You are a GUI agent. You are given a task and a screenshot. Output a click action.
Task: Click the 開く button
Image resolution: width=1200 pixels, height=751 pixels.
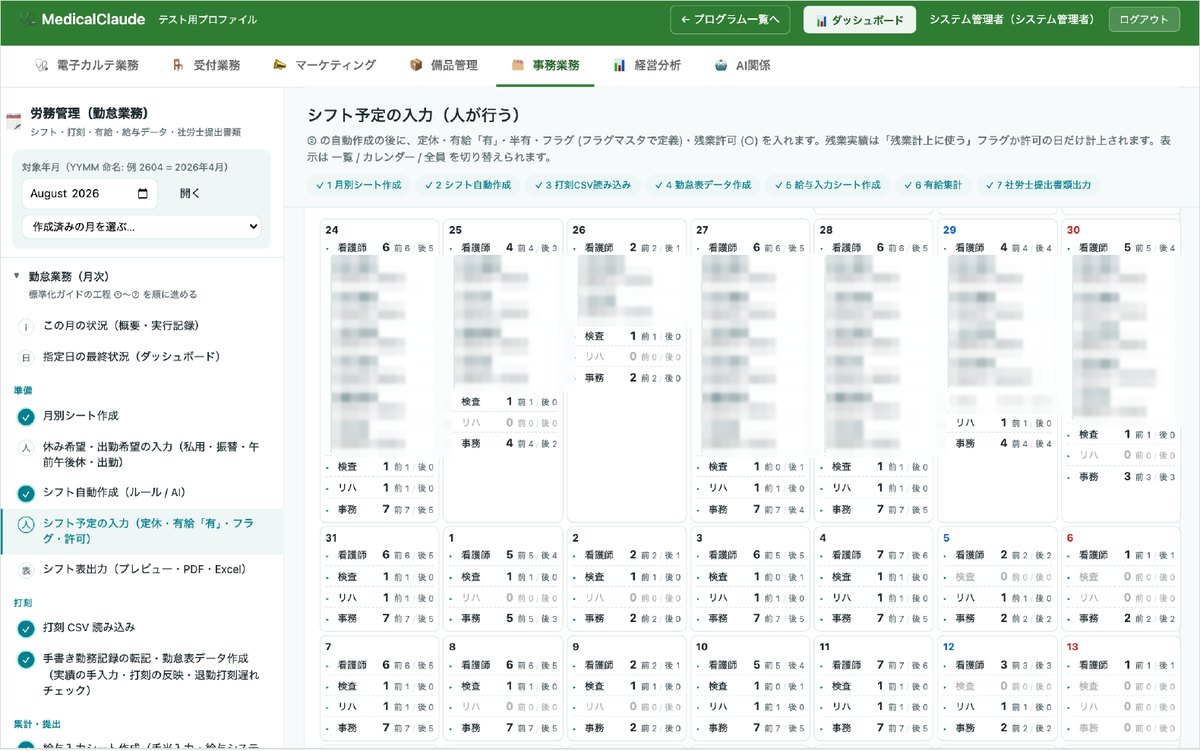point(190,194)
